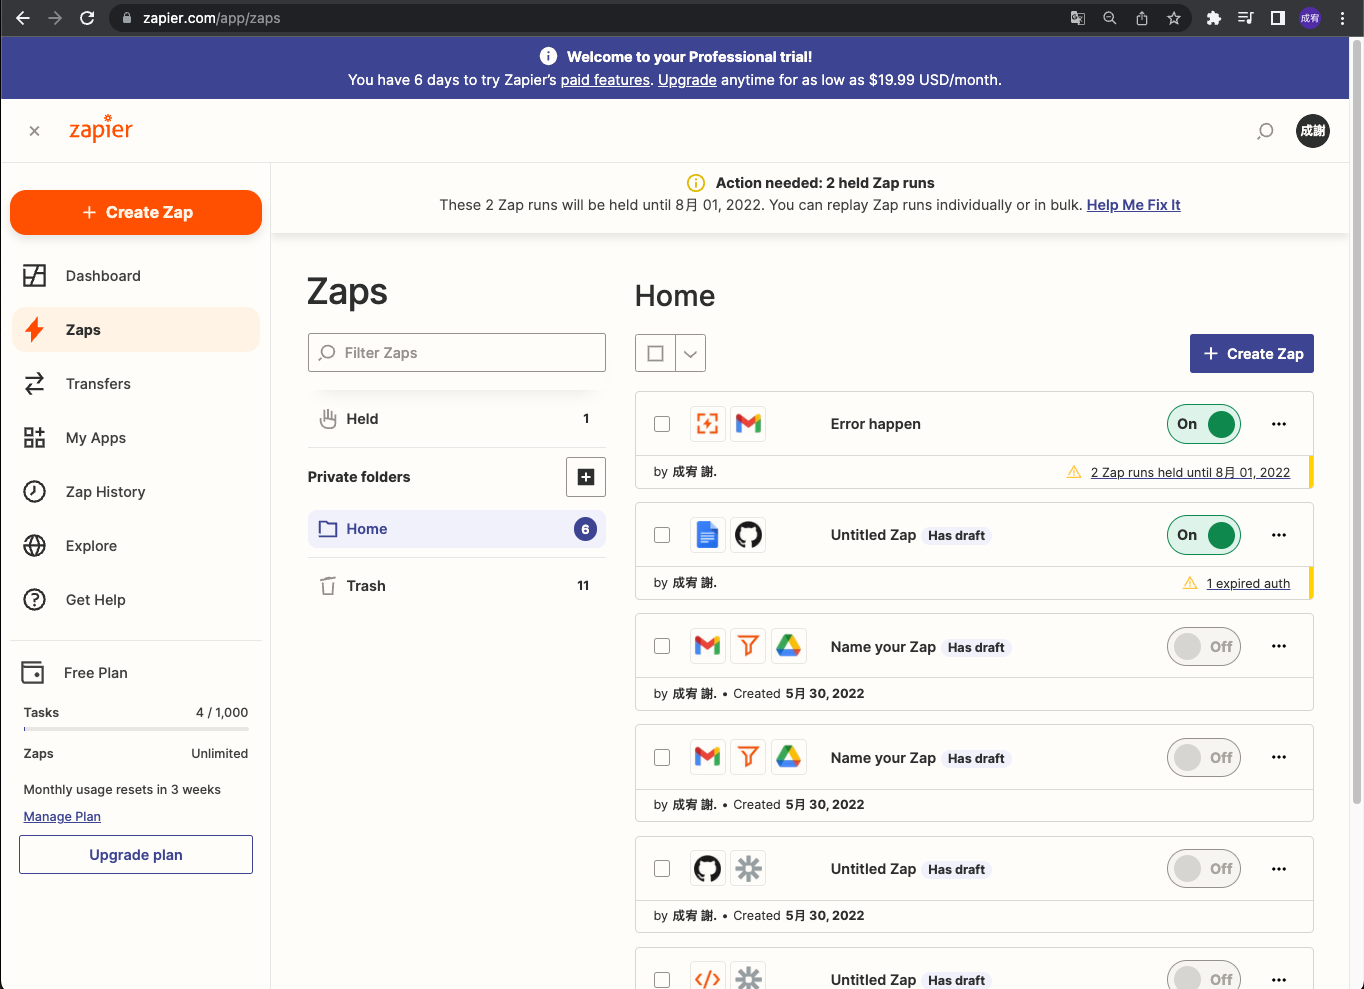The height and width of the screenshot is (989, 1364).
Task: Open more options for the Google Docs Untitled Zap
Action: (x=1279, y=535)
